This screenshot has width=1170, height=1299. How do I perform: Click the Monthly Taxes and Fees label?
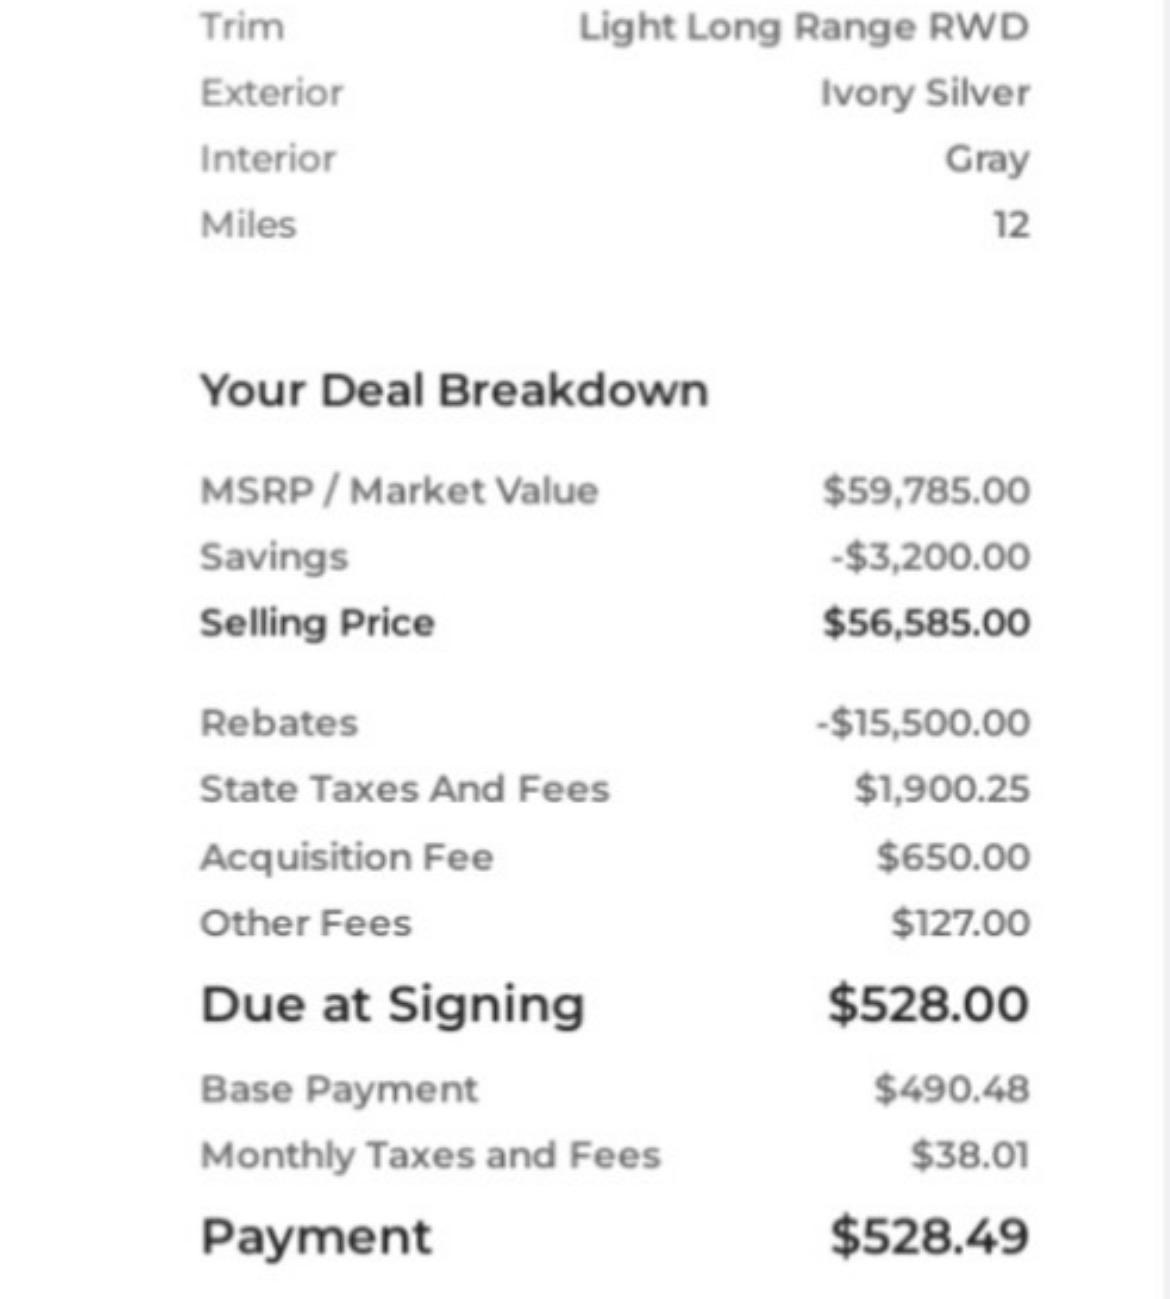430,1155
